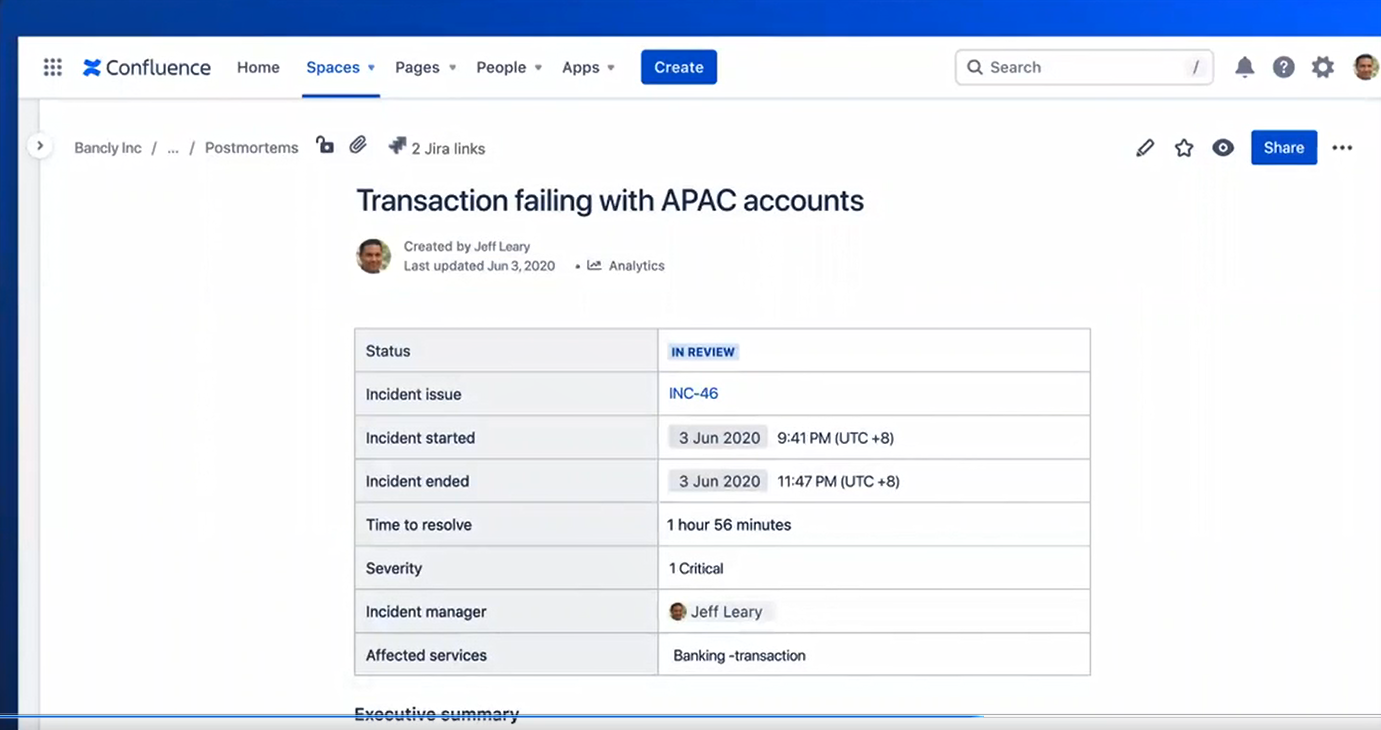Open the Analytics link

(x=637, y=266)
